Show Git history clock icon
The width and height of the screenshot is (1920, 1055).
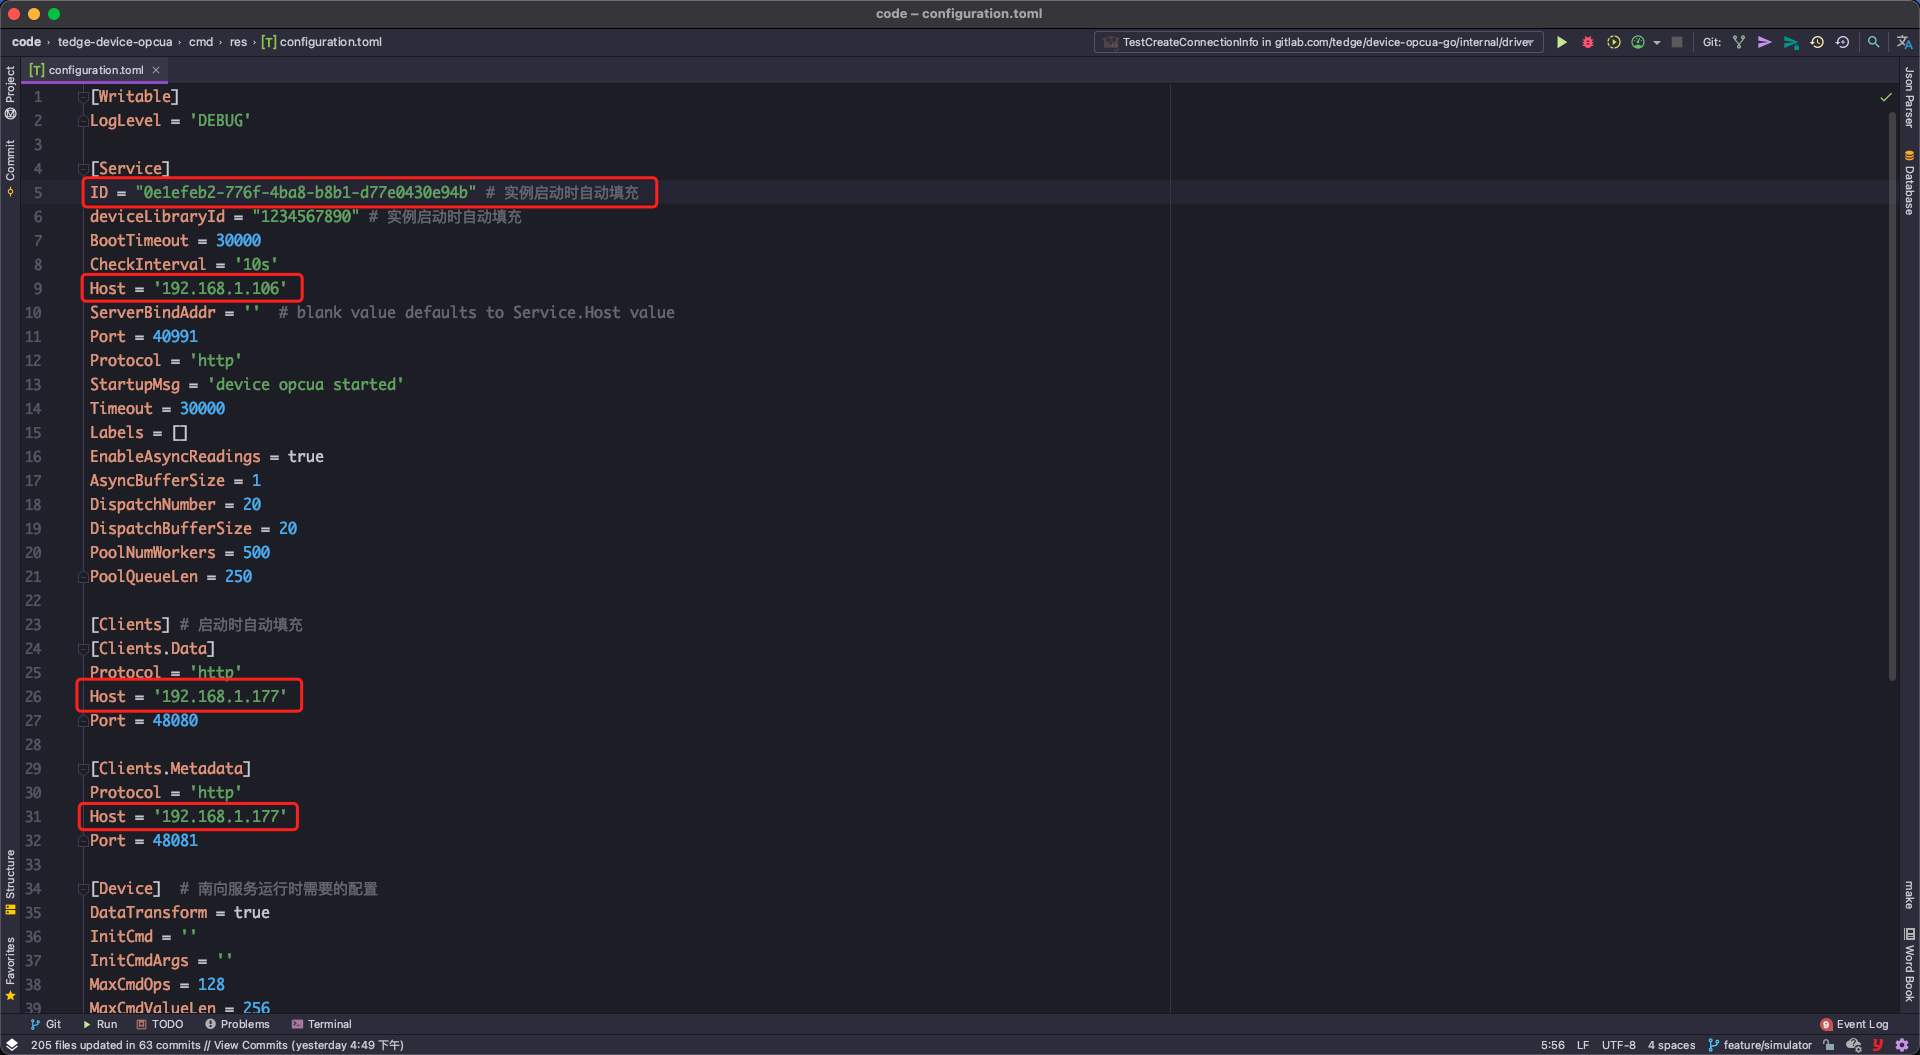tap(1817, 42)
